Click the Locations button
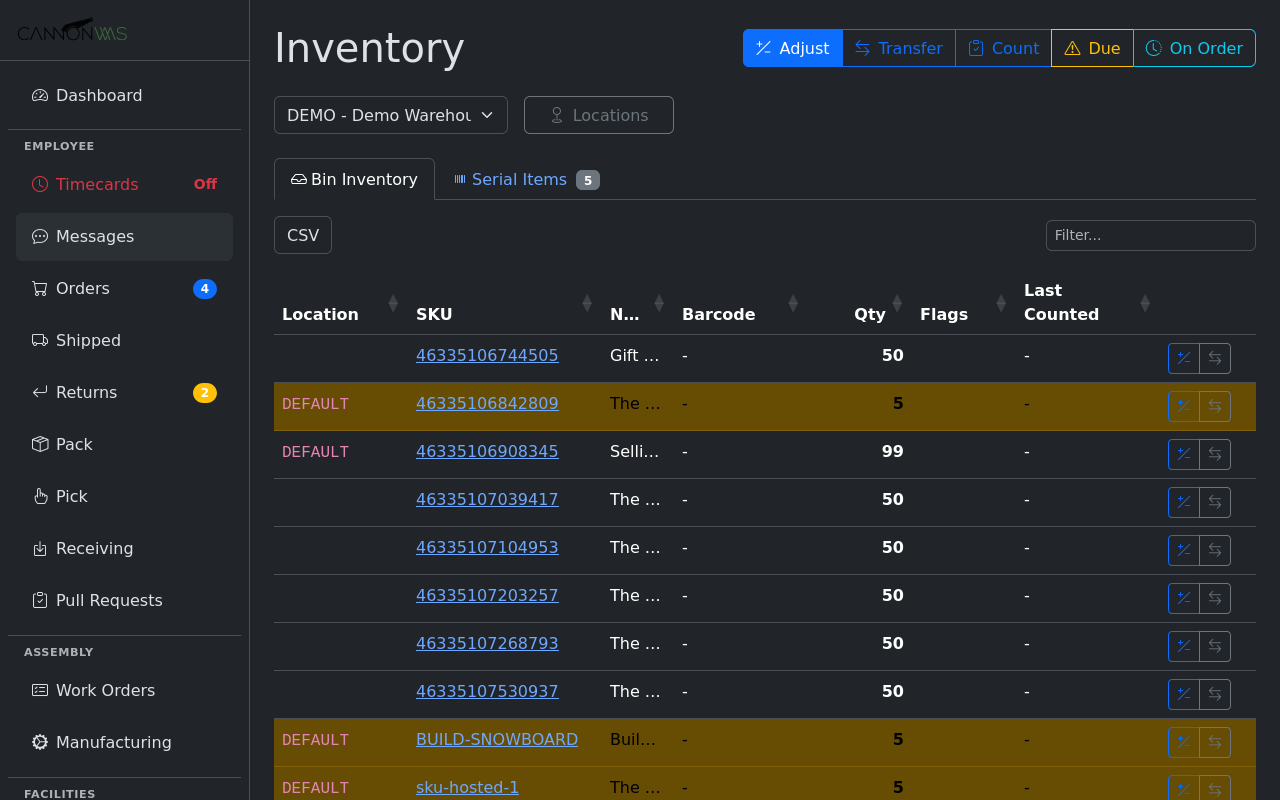The width and height of the screenshot is (1280, 800). click(598, 114)
